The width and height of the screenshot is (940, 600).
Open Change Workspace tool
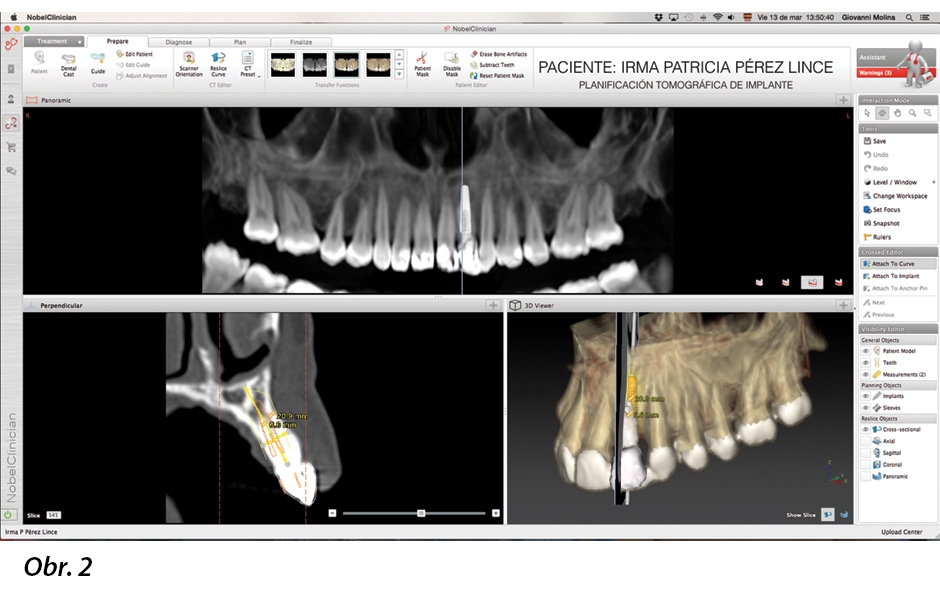coord(895,196)
